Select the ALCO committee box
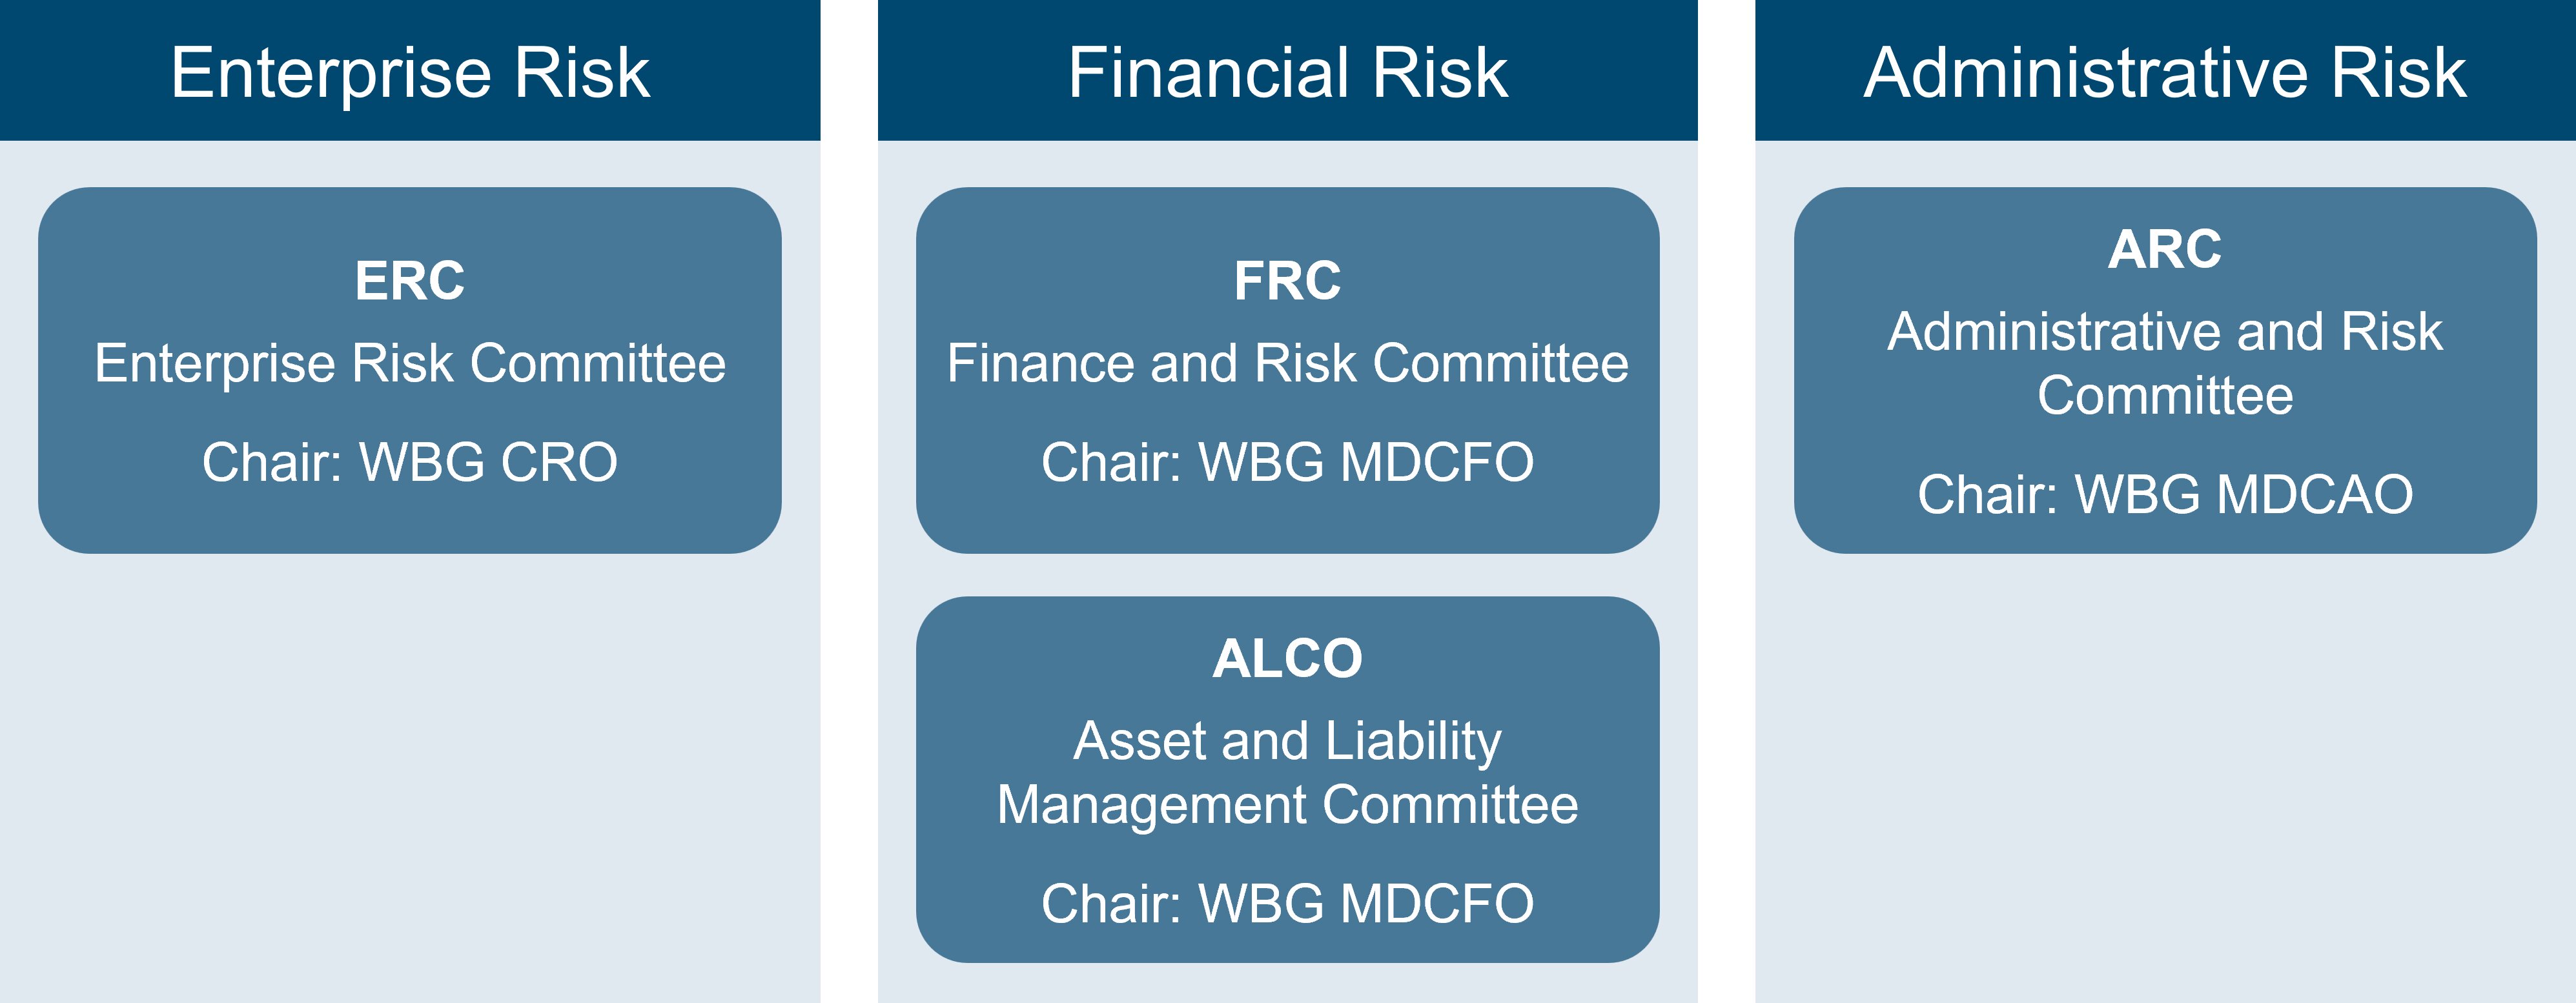 pyautogui.click(x=1287, y=780)
